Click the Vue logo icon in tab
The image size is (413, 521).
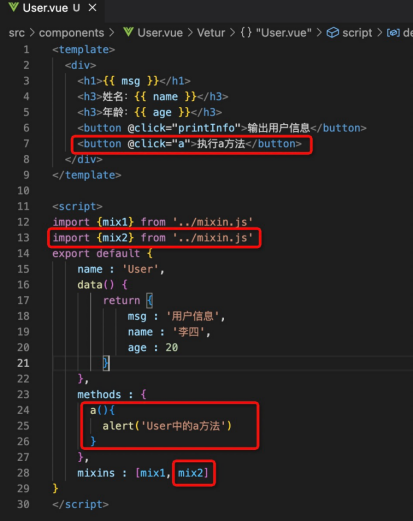point(13,7)
